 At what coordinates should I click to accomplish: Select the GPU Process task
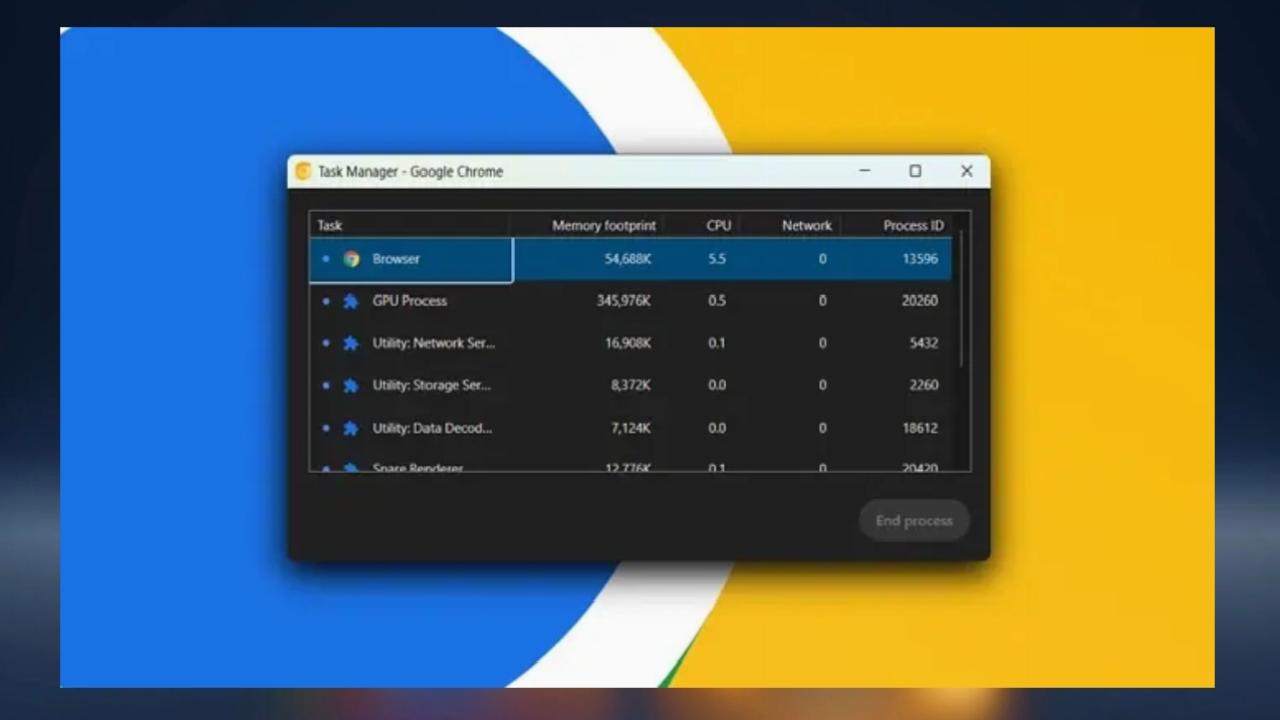631,301
